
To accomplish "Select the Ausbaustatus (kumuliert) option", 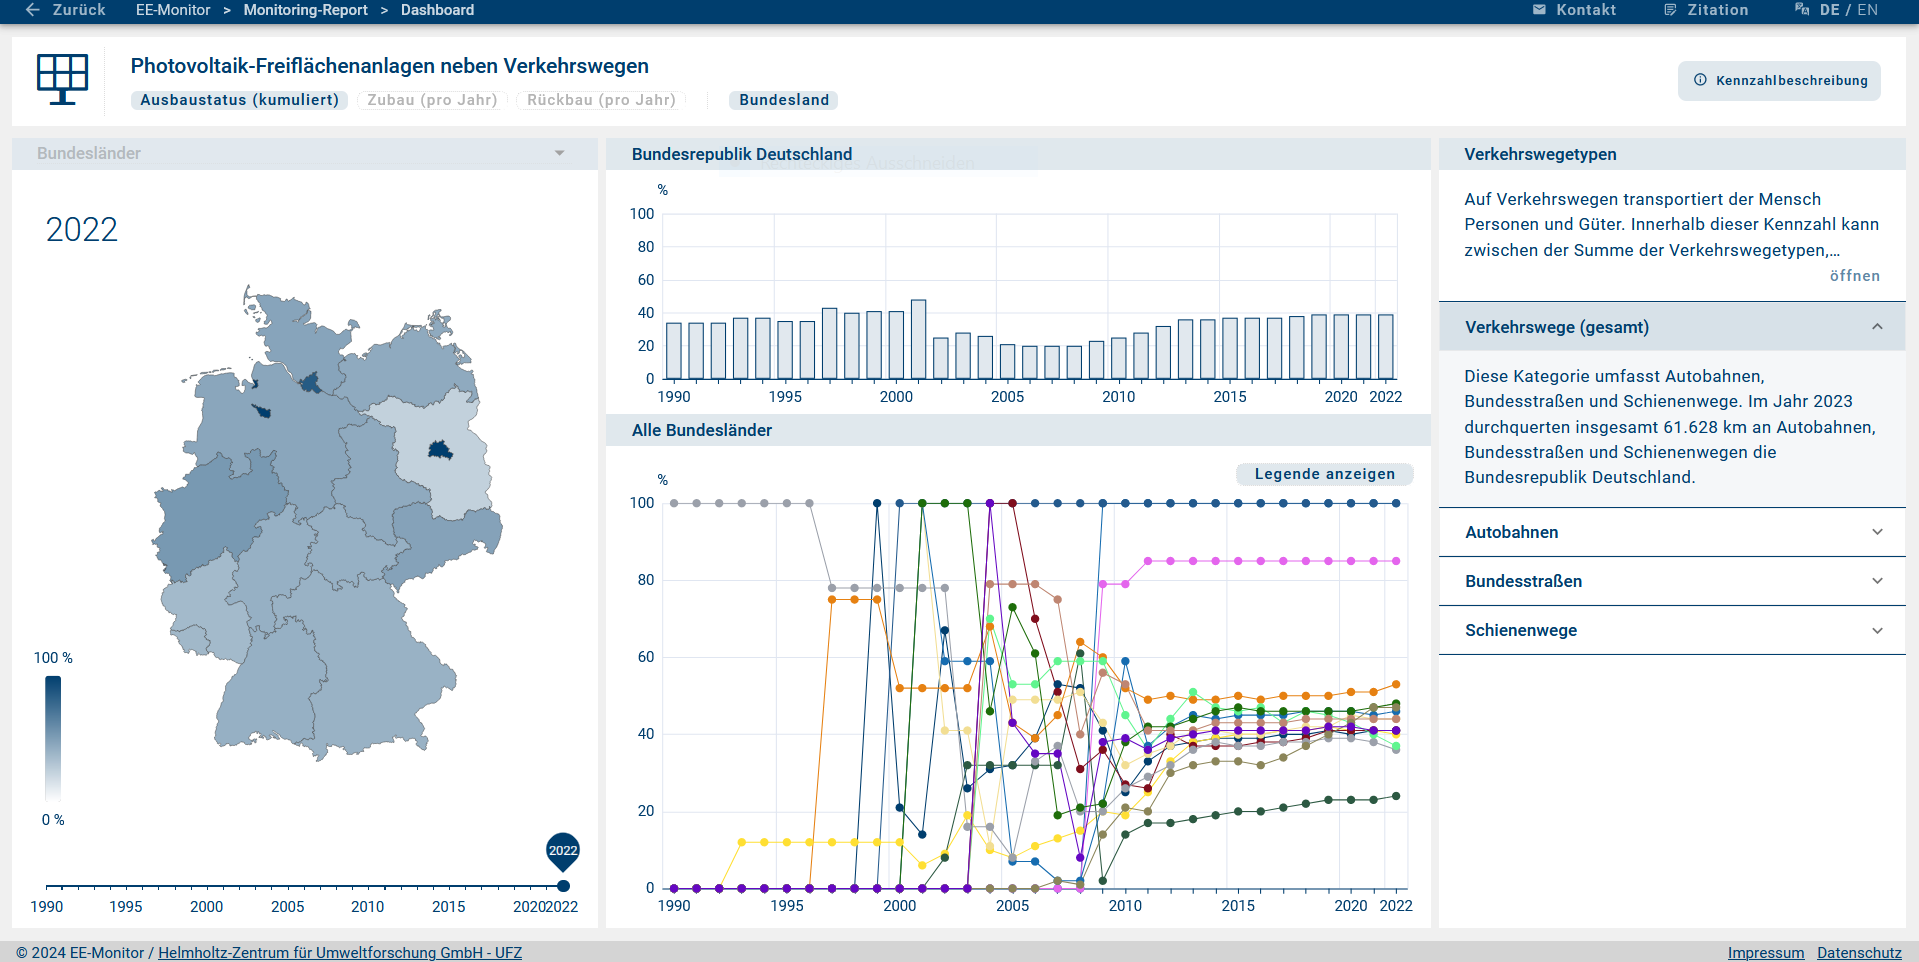I will [x=239, y=100].
